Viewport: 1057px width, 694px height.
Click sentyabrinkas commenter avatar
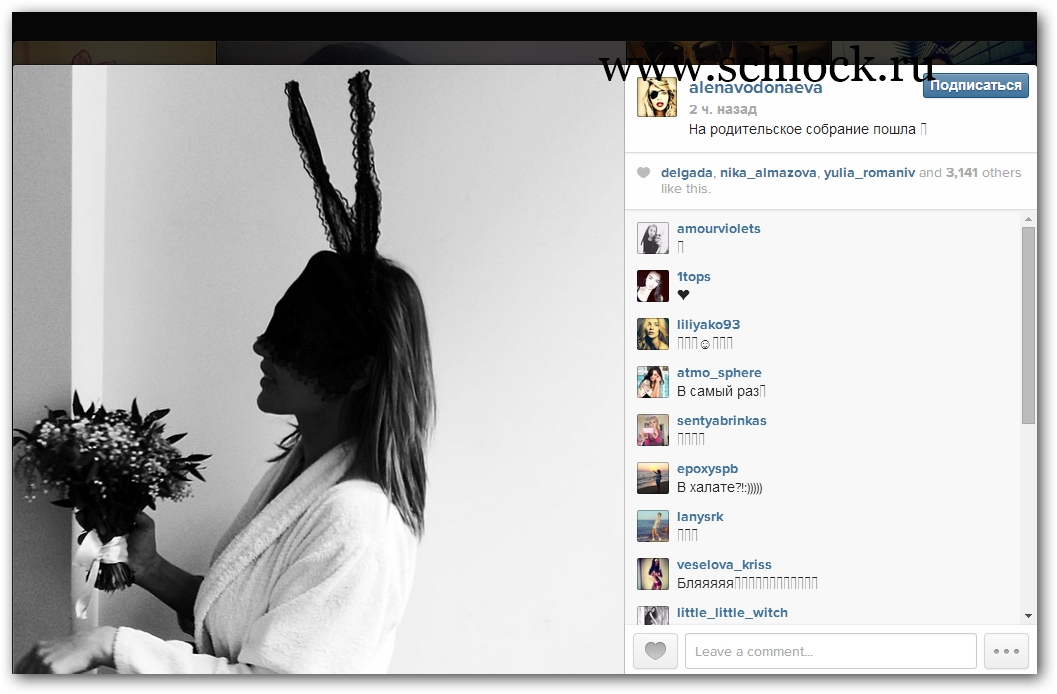point(653,430)
